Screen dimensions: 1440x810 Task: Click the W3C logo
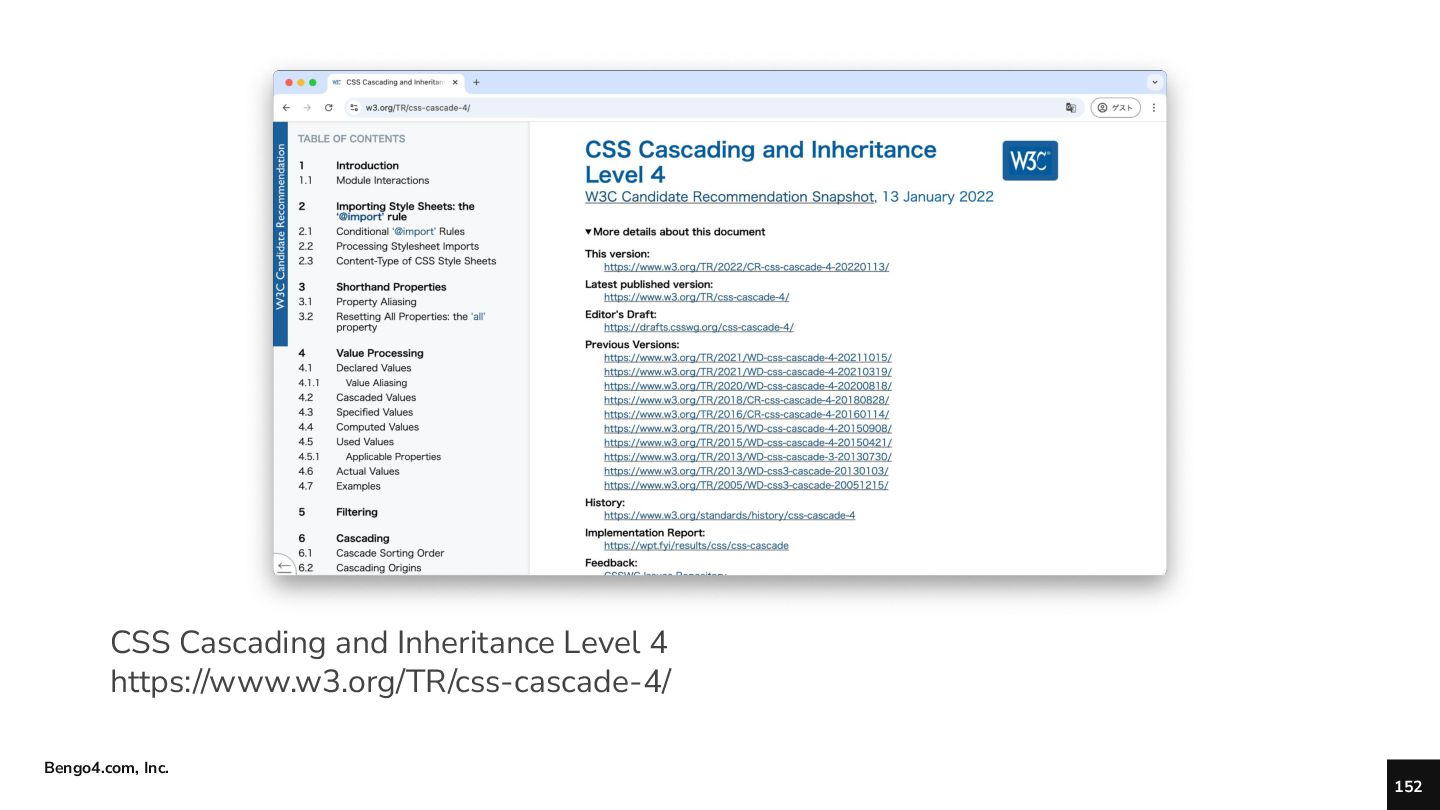coord(1030,160)
